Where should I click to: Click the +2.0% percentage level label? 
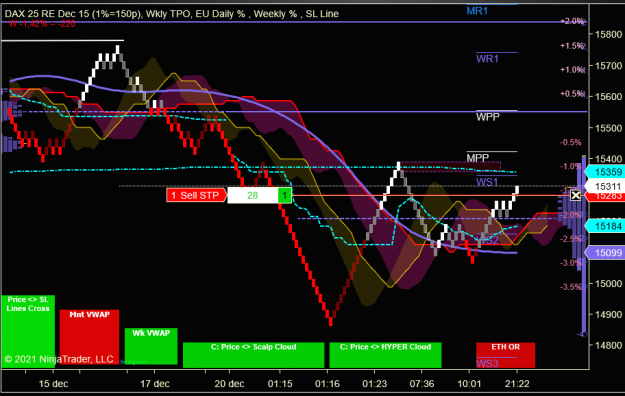click(572, 21)
